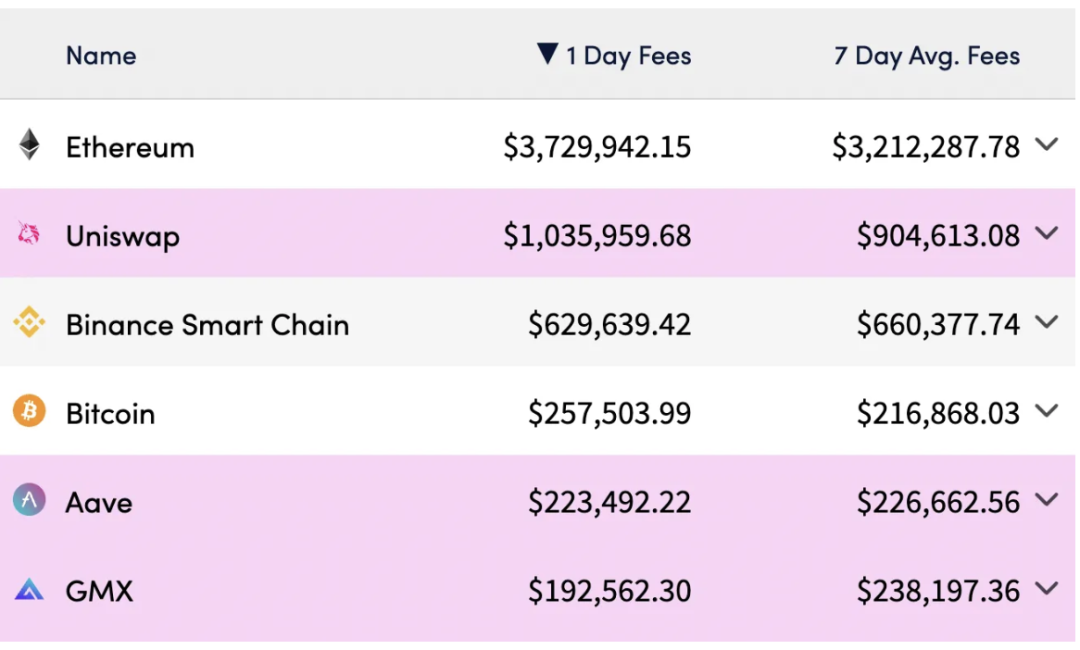Click the Ethereum diamond logo icon
Screen dimensions: 1080x650
click(x=30, y=146)
